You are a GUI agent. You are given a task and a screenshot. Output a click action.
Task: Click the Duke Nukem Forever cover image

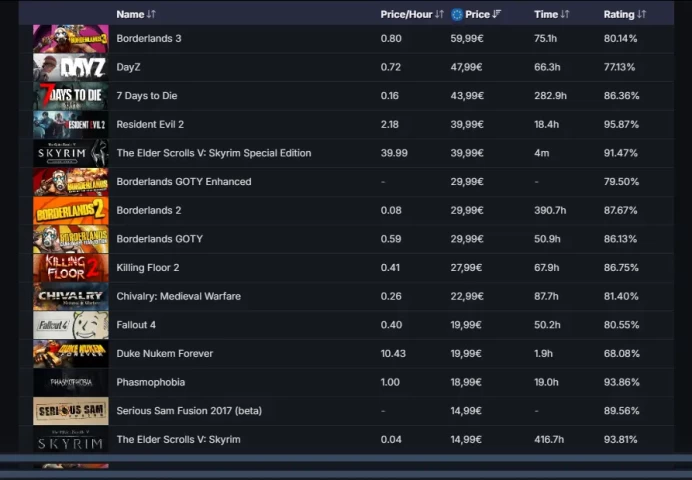click(71, 354)
